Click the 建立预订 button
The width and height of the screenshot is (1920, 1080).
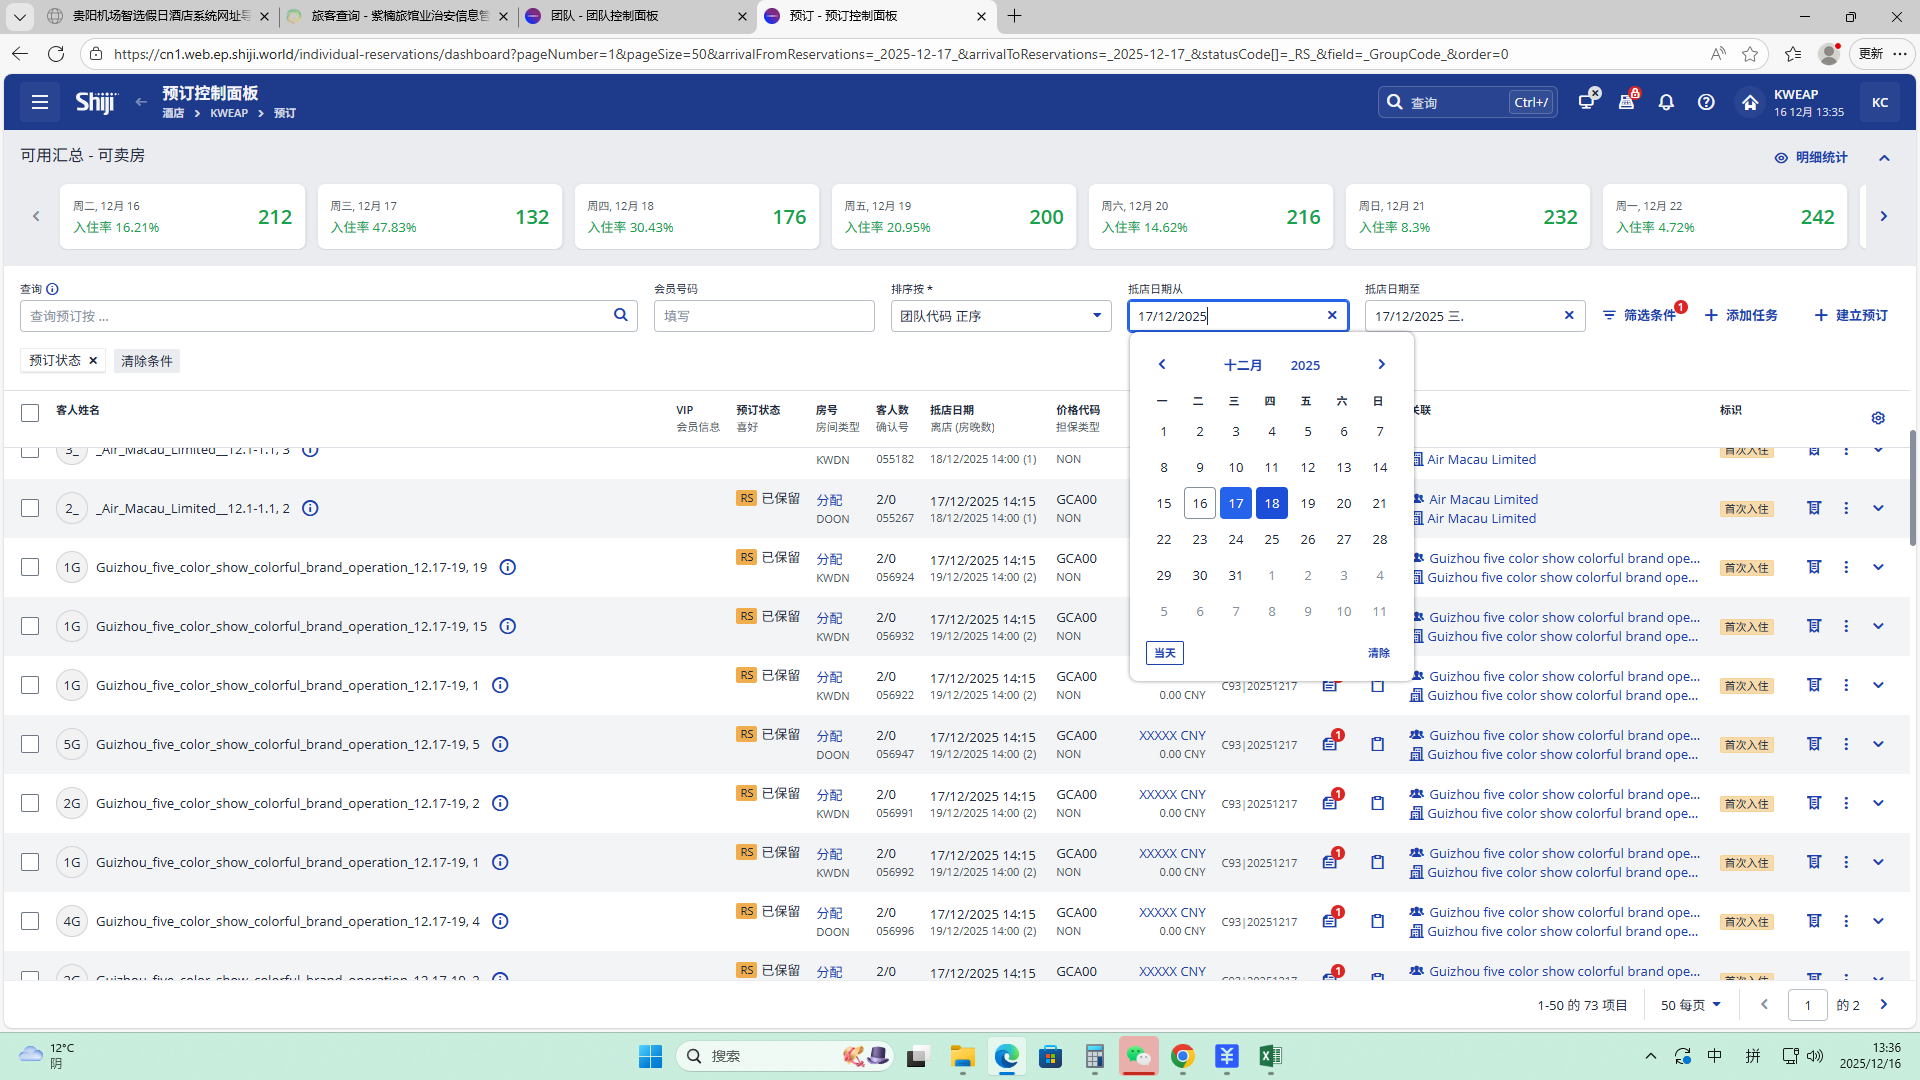1851,315
